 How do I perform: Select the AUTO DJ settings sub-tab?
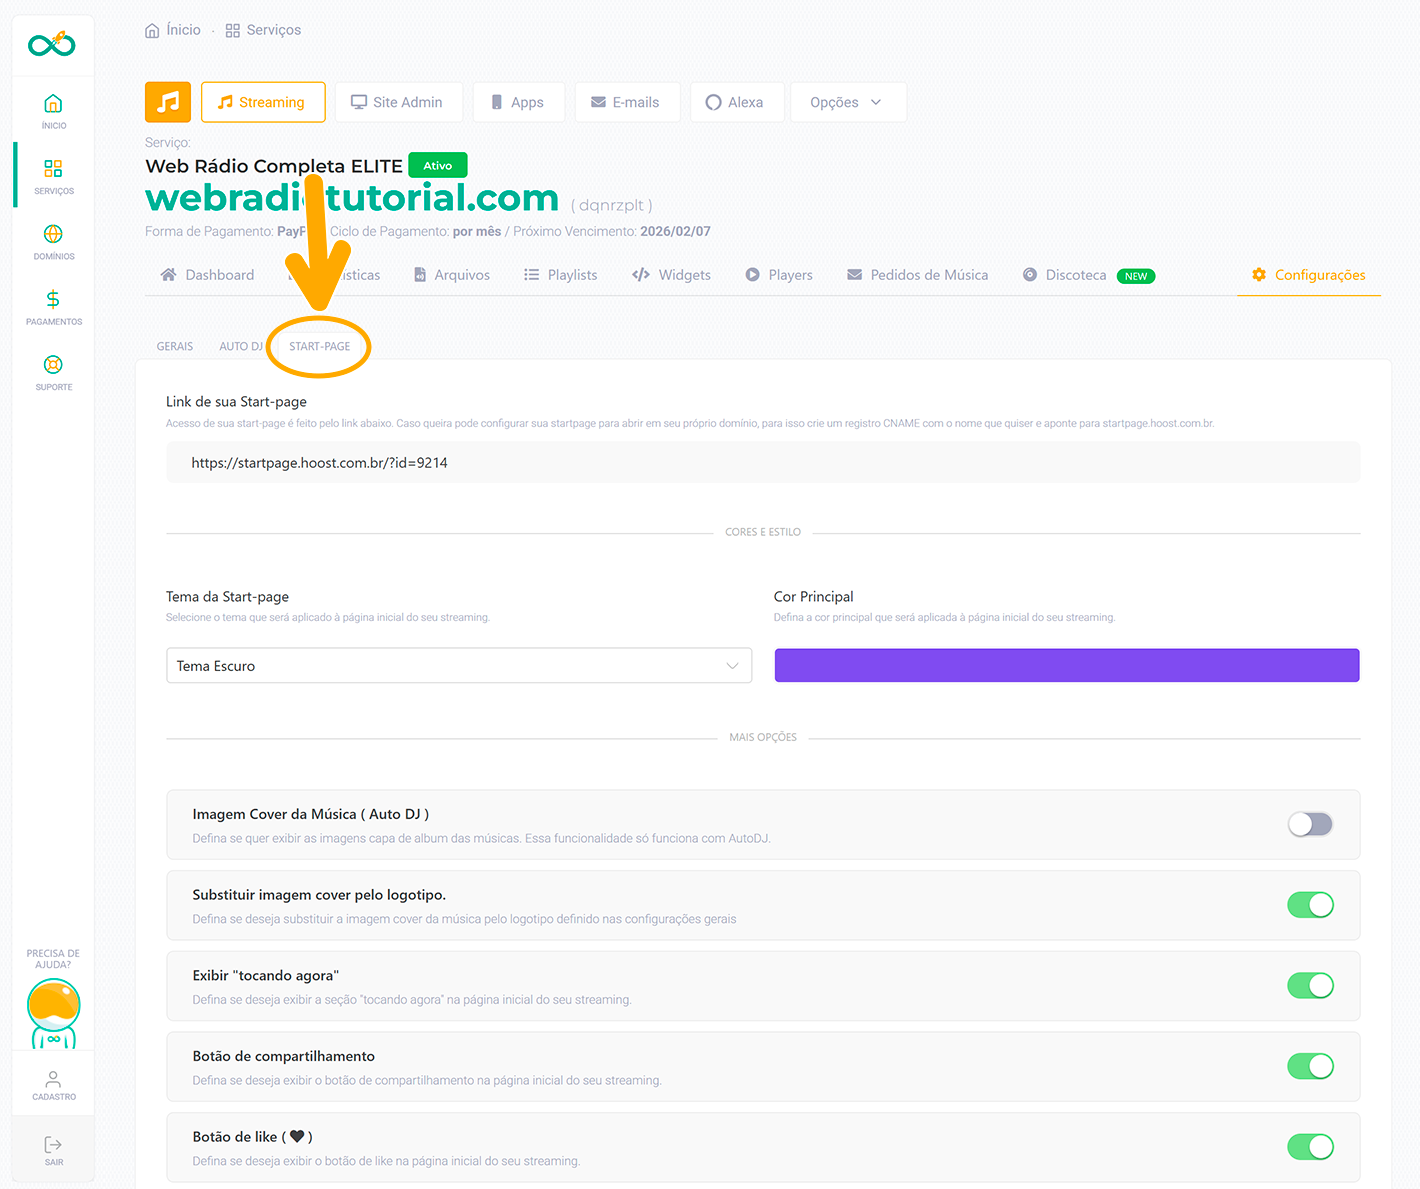pyautogui.click(x=241, y=346)
